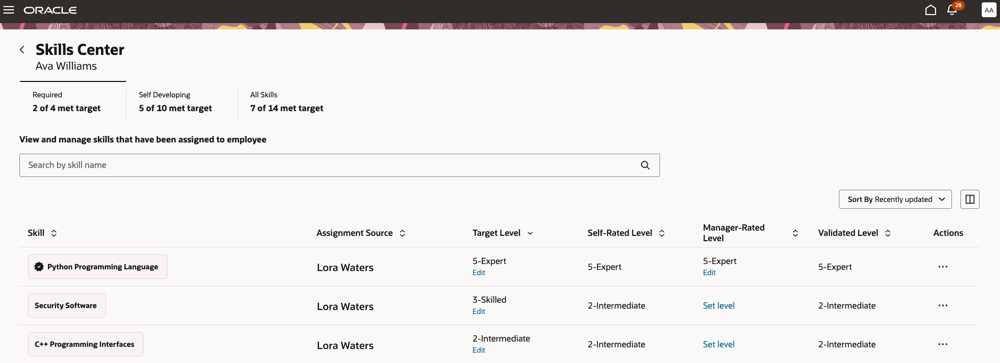This screenshot has height=363, width=1000.
Task: Click the search magnifier icon
Action: pos(645,165)
